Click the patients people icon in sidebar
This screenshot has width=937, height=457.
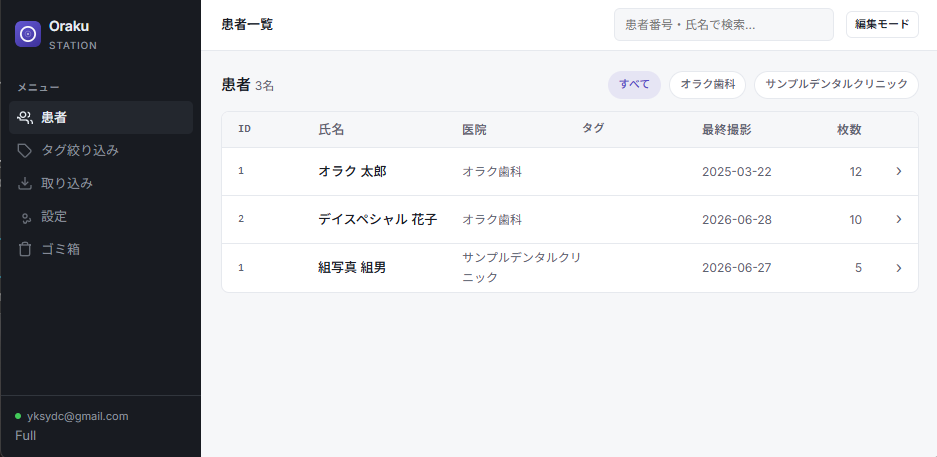(x=25, y=118)
